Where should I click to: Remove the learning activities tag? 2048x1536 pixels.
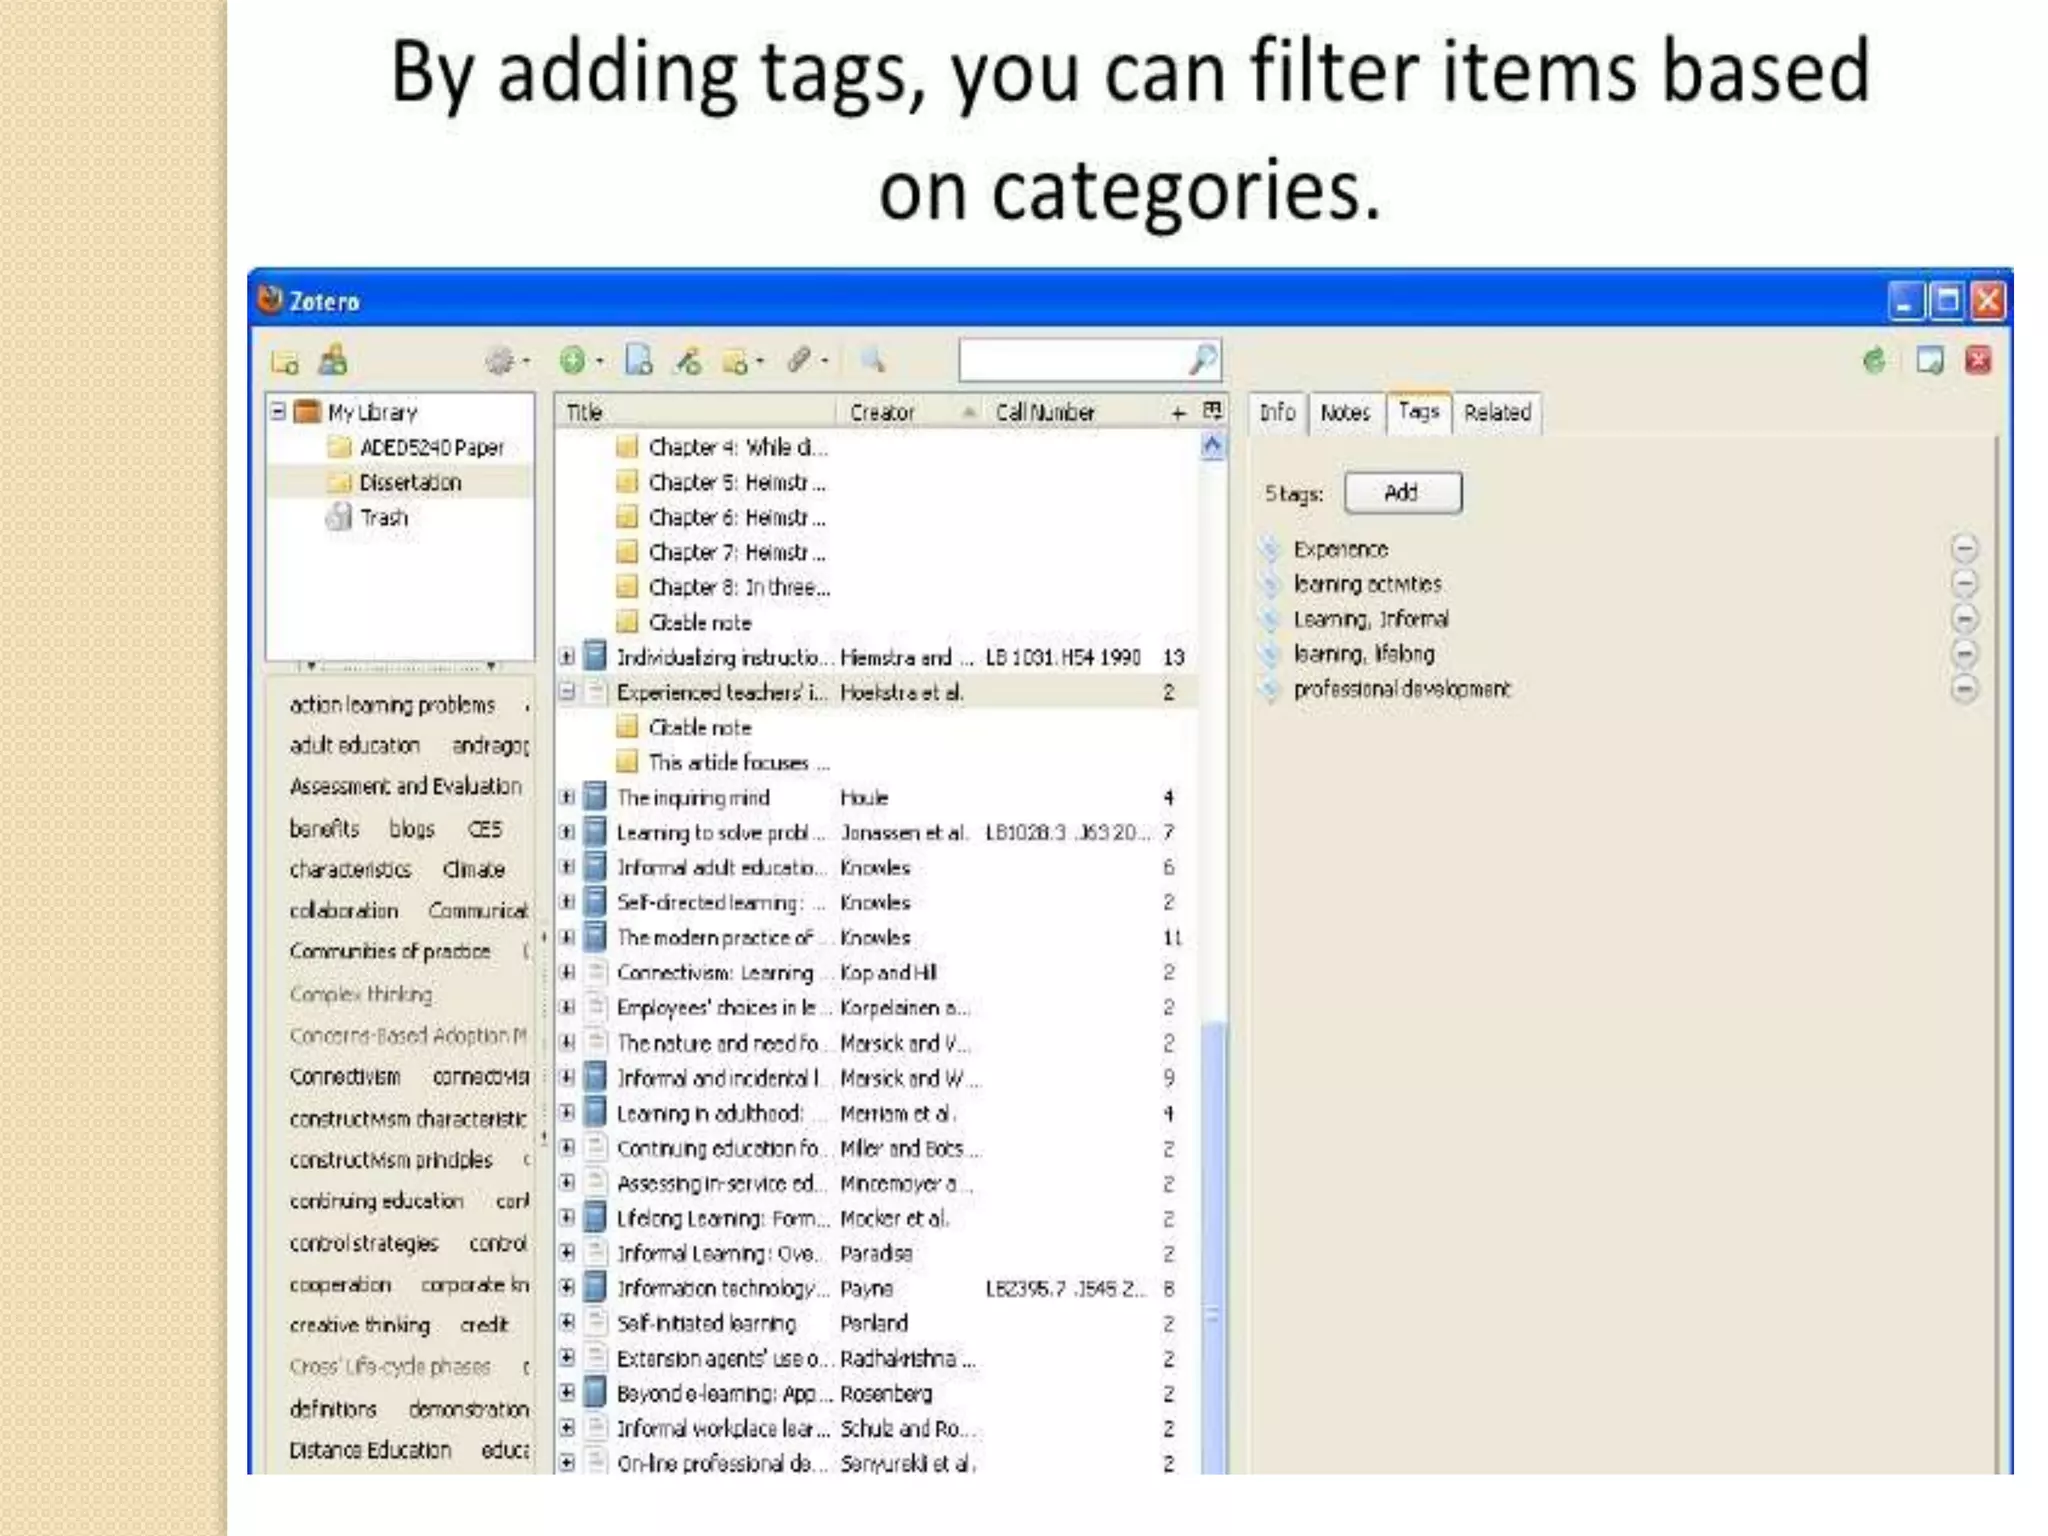click(x=1963, y=583)
